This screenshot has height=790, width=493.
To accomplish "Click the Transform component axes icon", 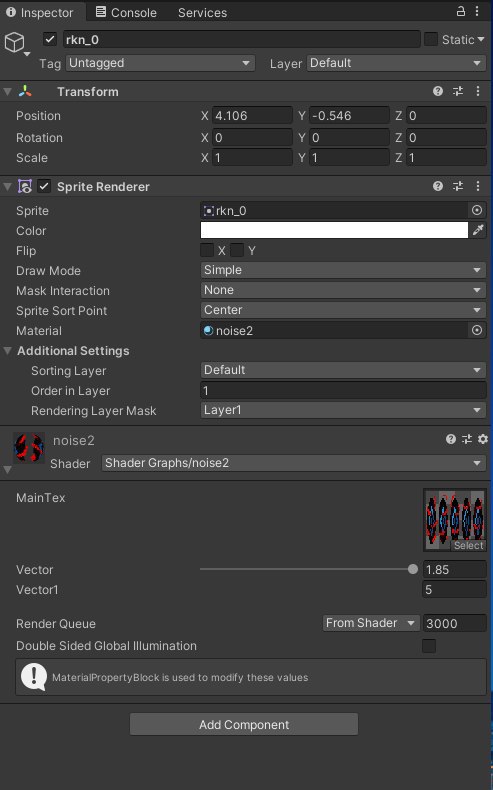I will coord(25,91).
